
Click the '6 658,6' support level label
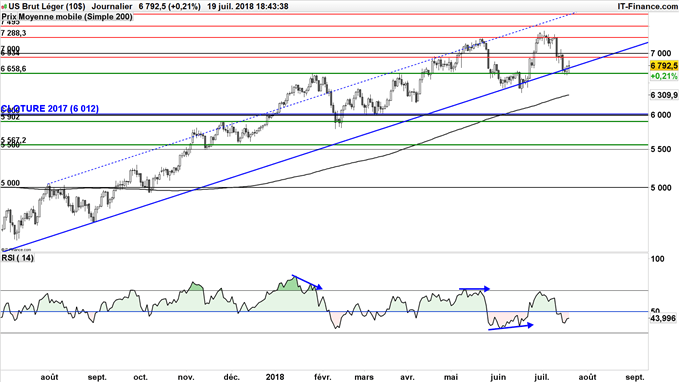(x=13, y=69)
